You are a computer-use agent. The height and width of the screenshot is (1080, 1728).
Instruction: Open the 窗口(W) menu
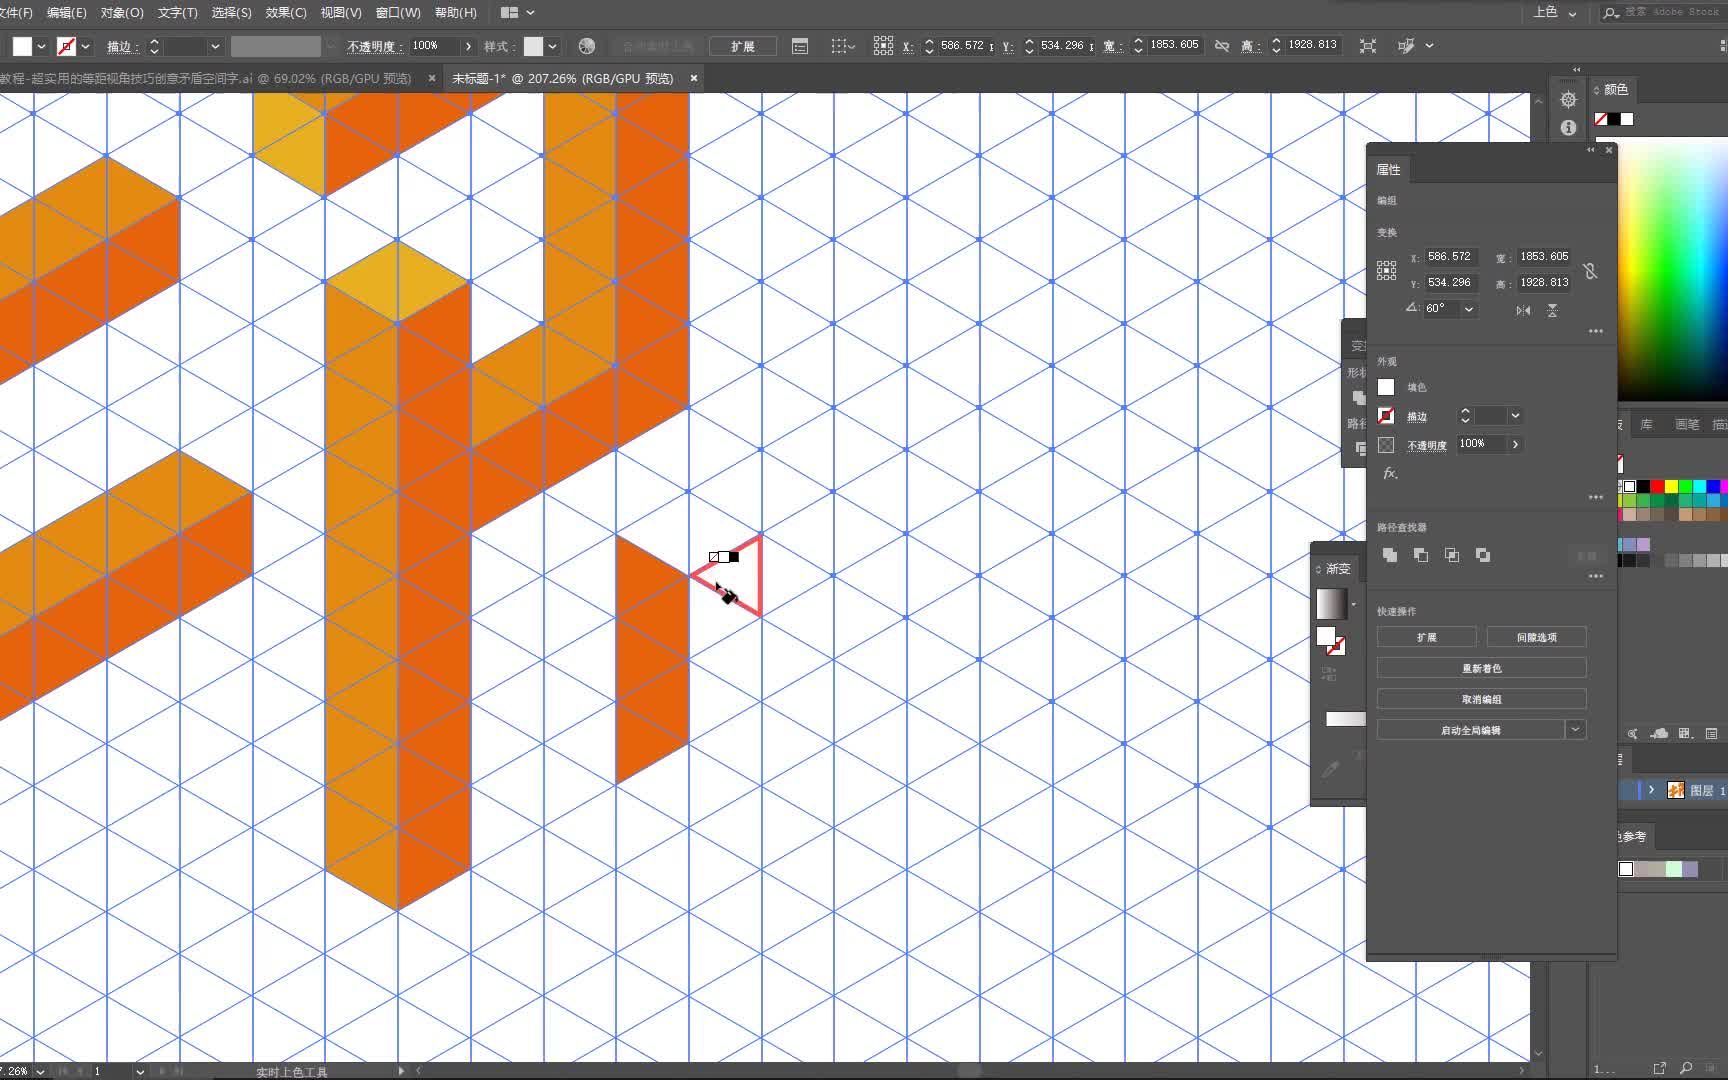pyautogui.click(x=398, y=13)
